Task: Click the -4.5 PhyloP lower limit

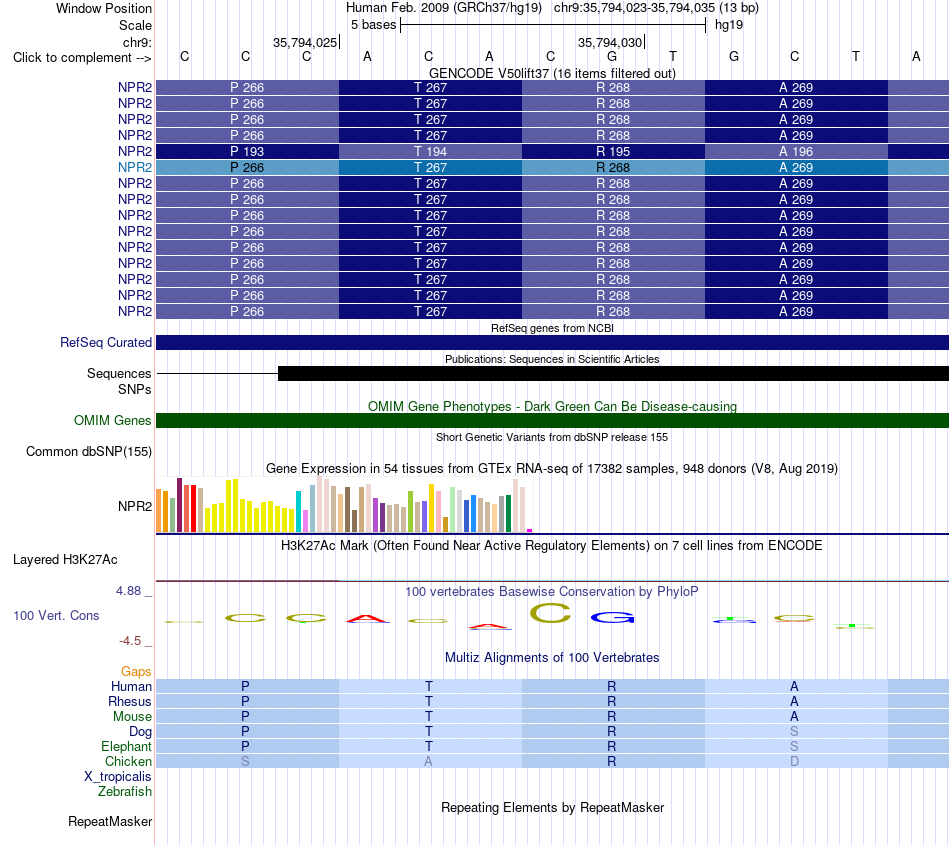Action: pyautogui.click(x=130, y=641)
